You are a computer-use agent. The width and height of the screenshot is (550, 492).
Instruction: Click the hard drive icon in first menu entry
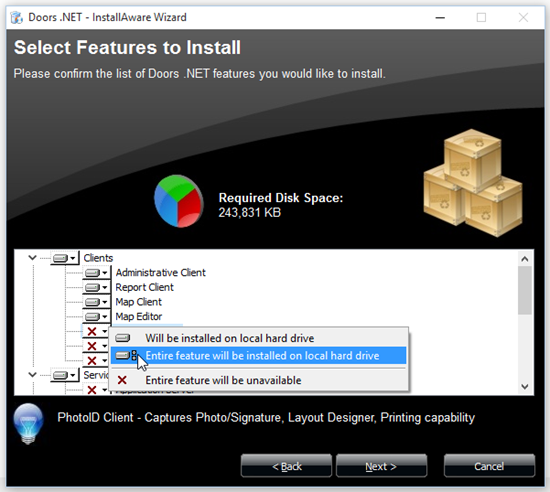point(122,338)
